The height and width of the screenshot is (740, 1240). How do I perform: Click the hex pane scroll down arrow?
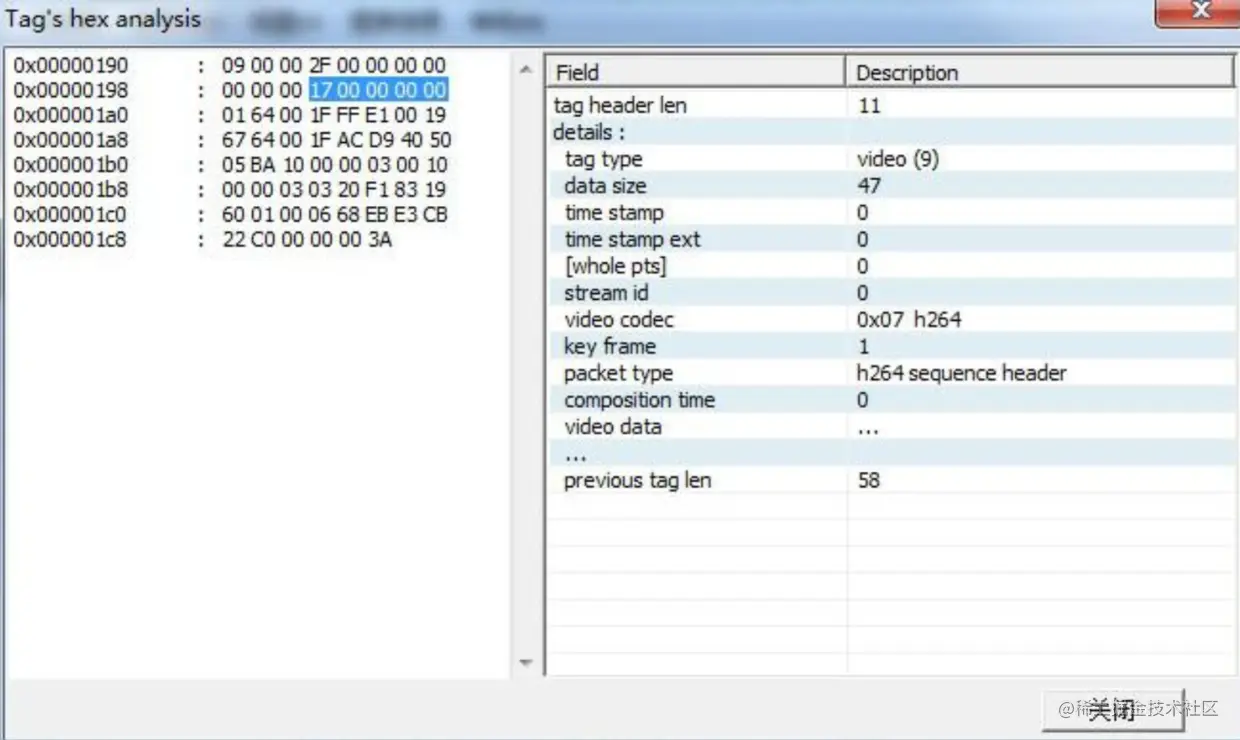coord(526,662)
